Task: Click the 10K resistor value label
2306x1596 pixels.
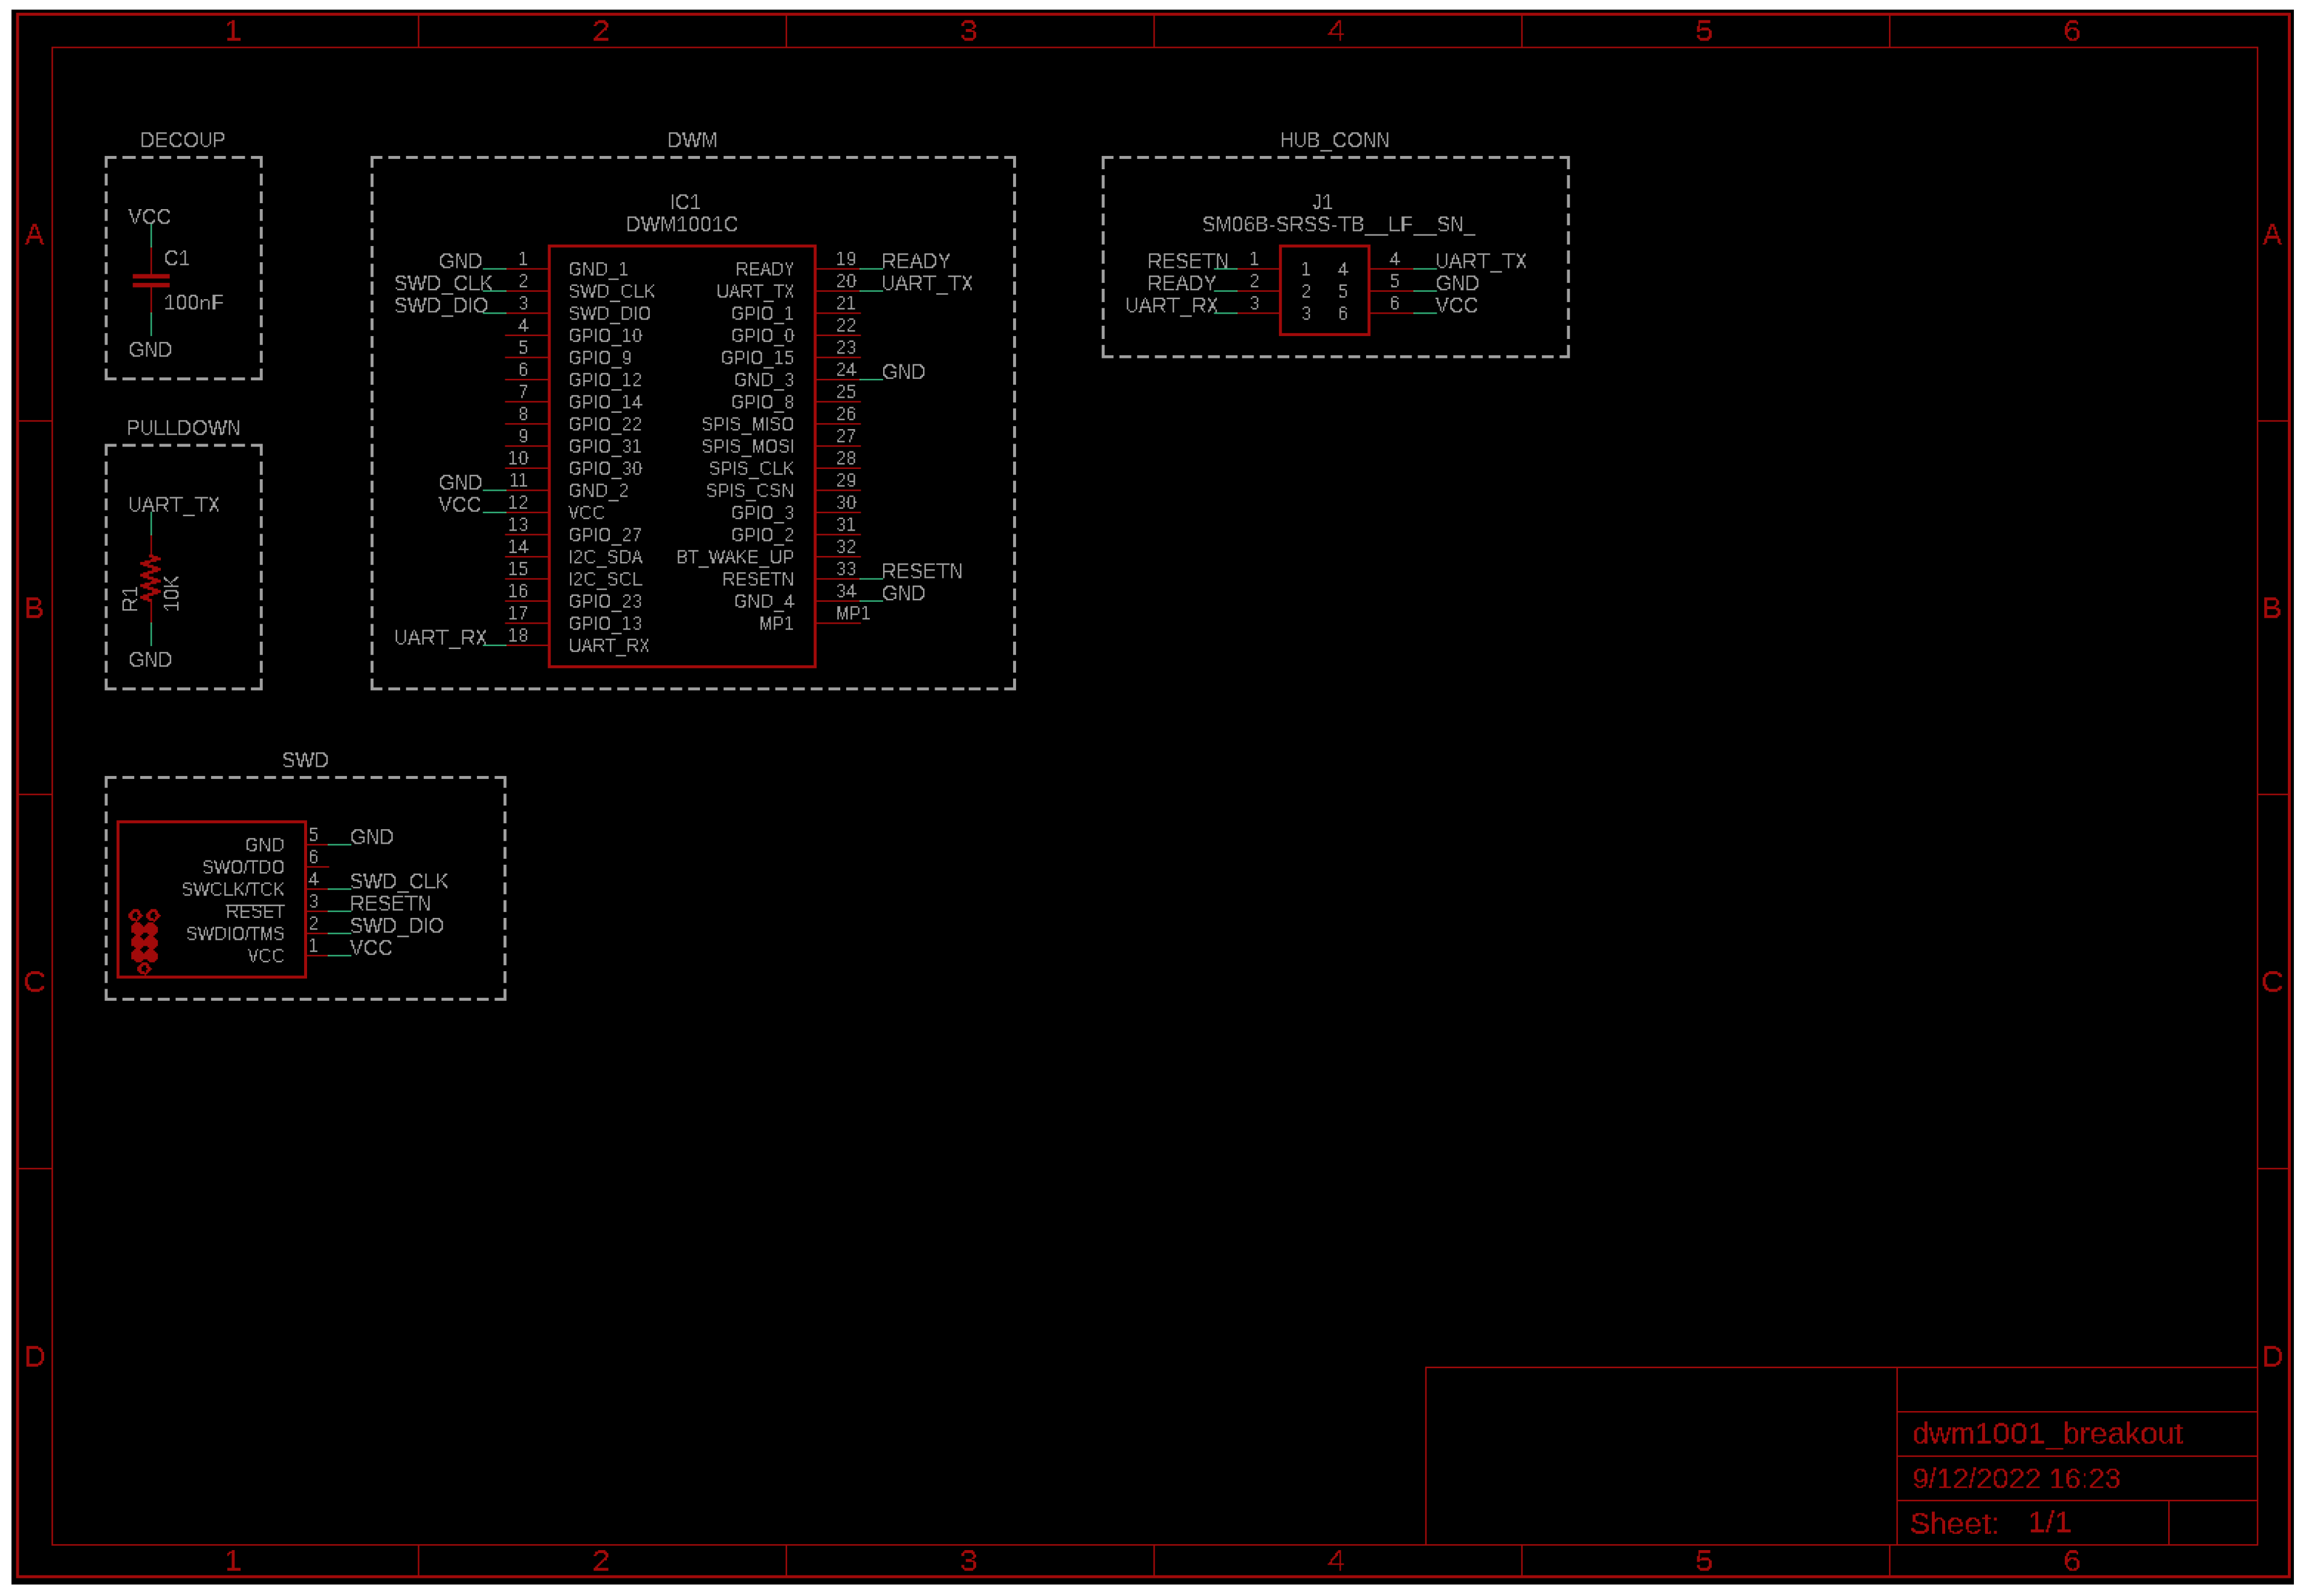Action: click(172, 593)
